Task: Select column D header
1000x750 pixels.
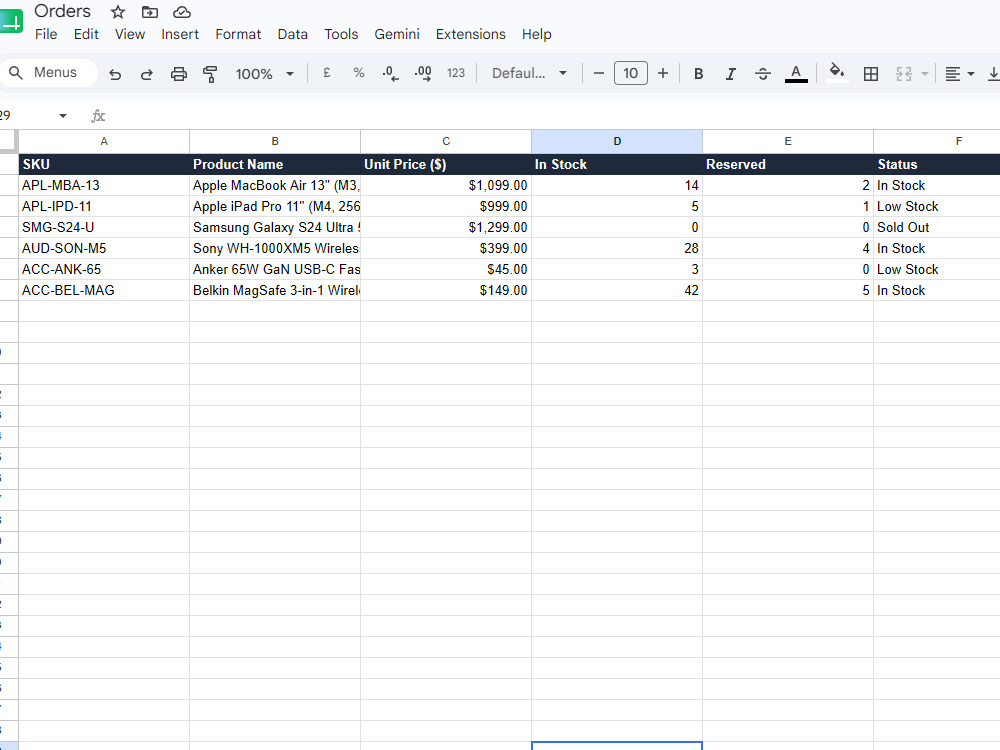Action: (x=617, y=142)
